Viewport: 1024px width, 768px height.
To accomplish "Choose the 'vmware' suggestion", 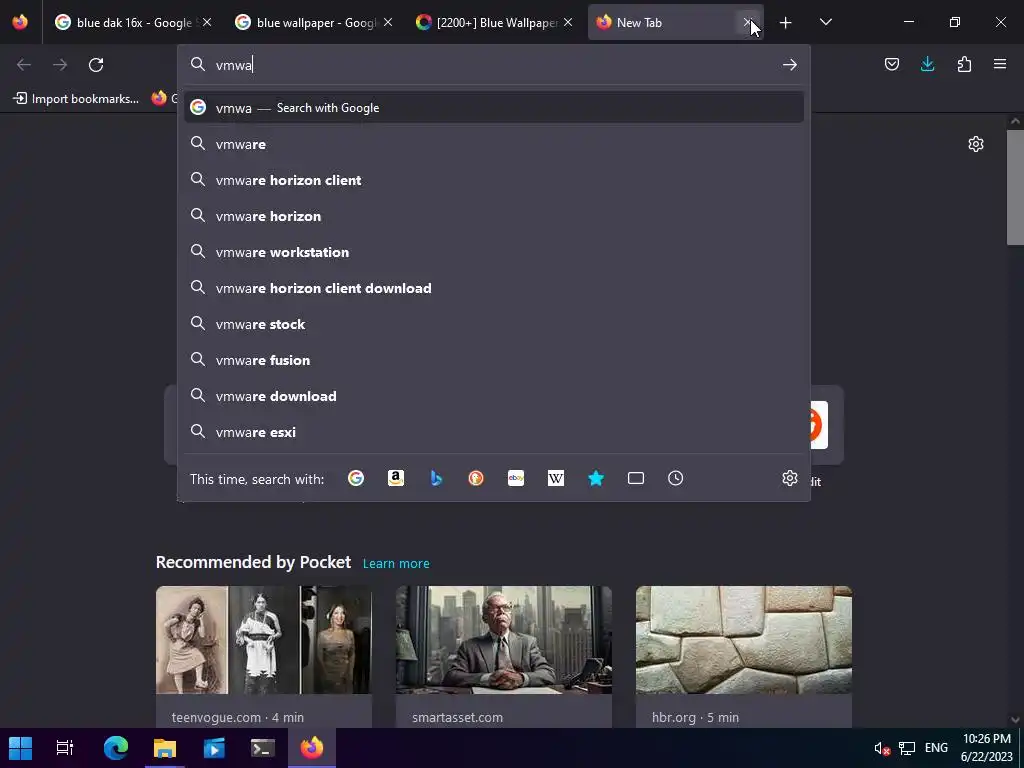I will click(494, 144).
